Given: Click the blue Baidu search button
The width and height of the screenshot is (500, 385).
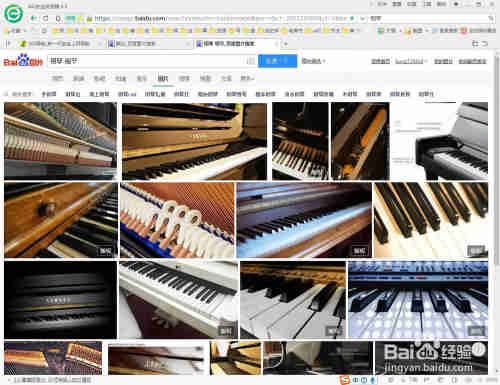Looking at the screenshot, I should coord(277,61).
